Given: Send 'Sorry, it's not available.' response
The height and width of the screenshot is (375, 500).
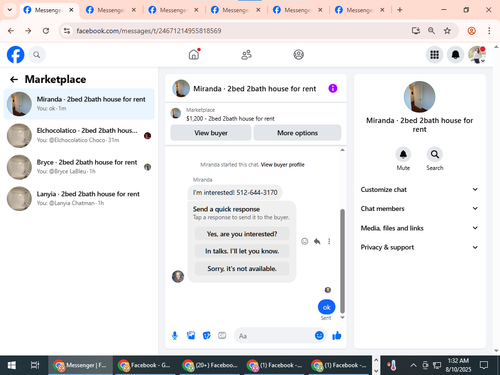Looking at the screenshot, I should tap(242, 268).
